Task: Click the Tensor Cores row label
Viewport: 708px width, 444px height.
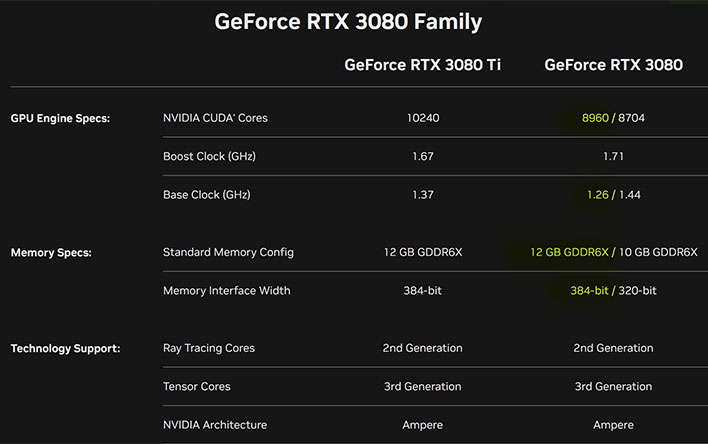Action: [196, 386]
